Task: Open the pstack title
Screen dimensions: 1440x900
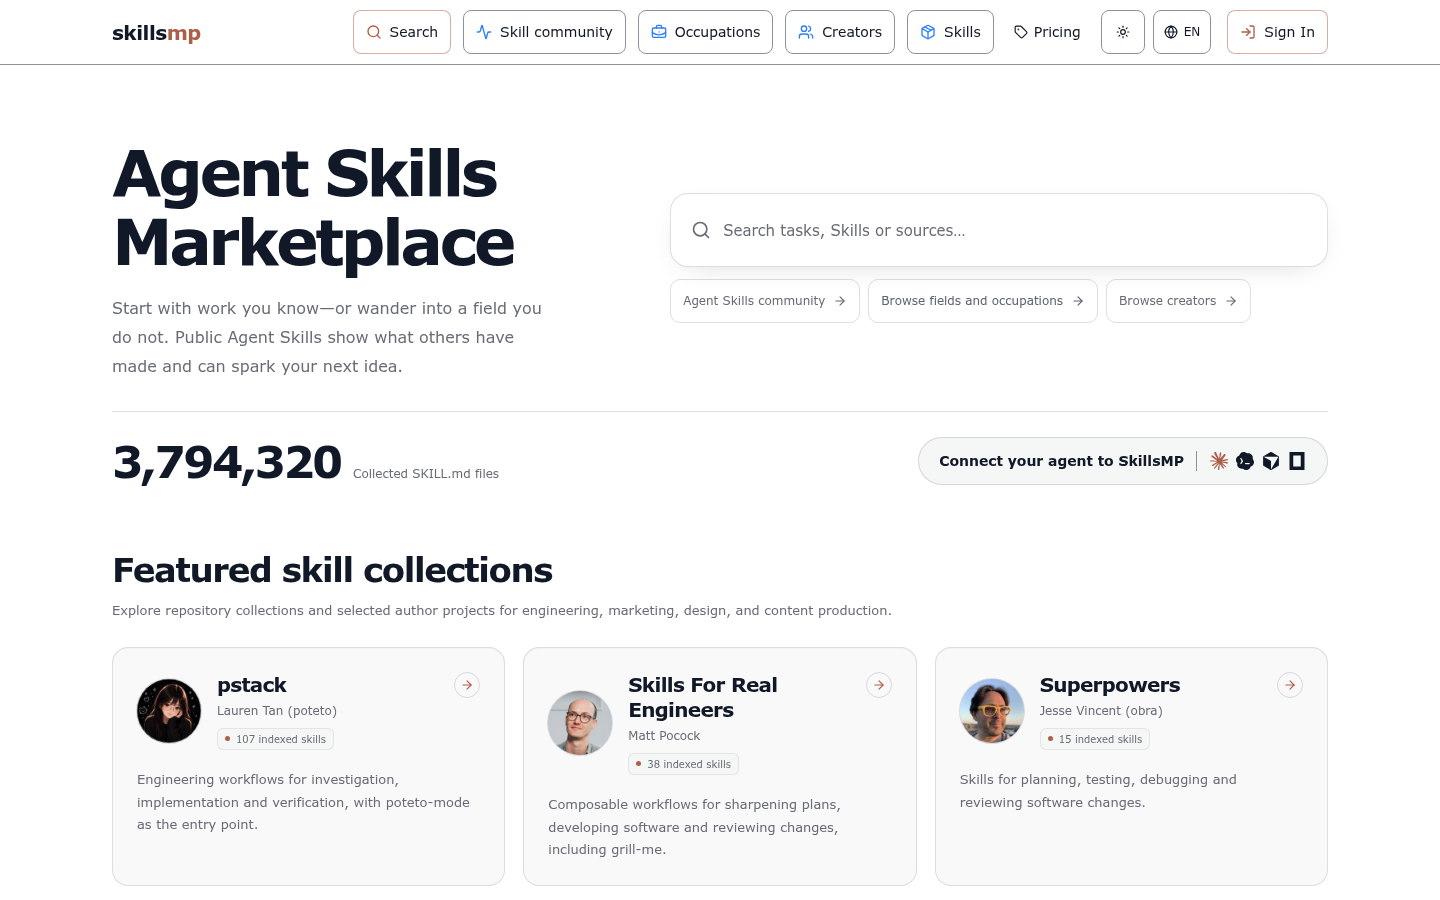Action: click(x=252, y=685)
